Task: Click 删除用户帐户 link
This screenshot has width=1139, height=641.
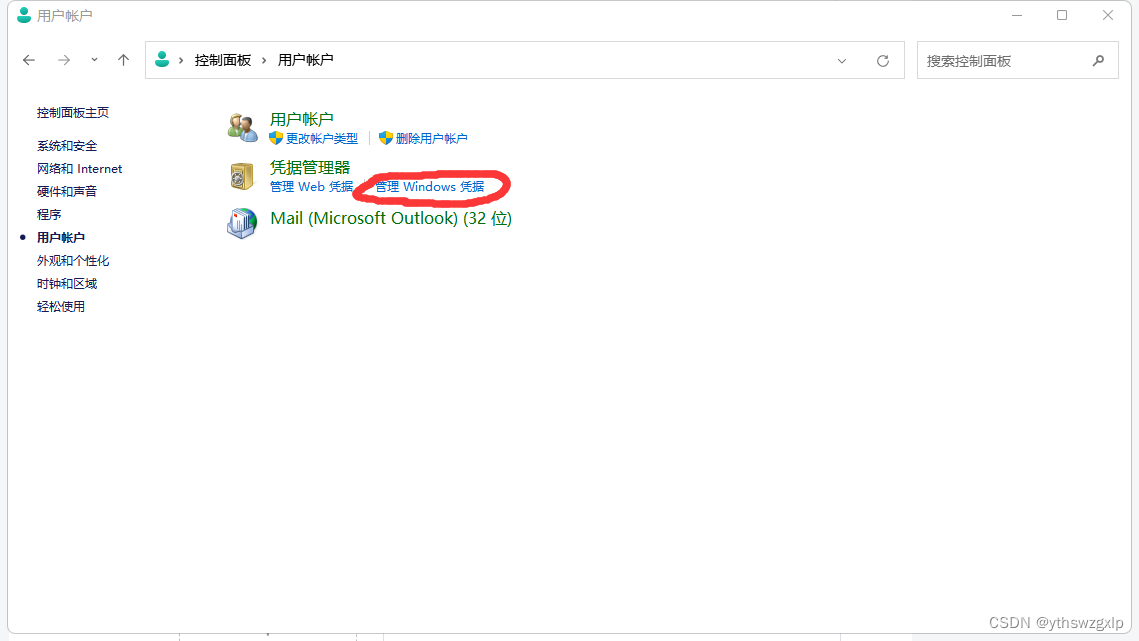Action: [431, 139]
